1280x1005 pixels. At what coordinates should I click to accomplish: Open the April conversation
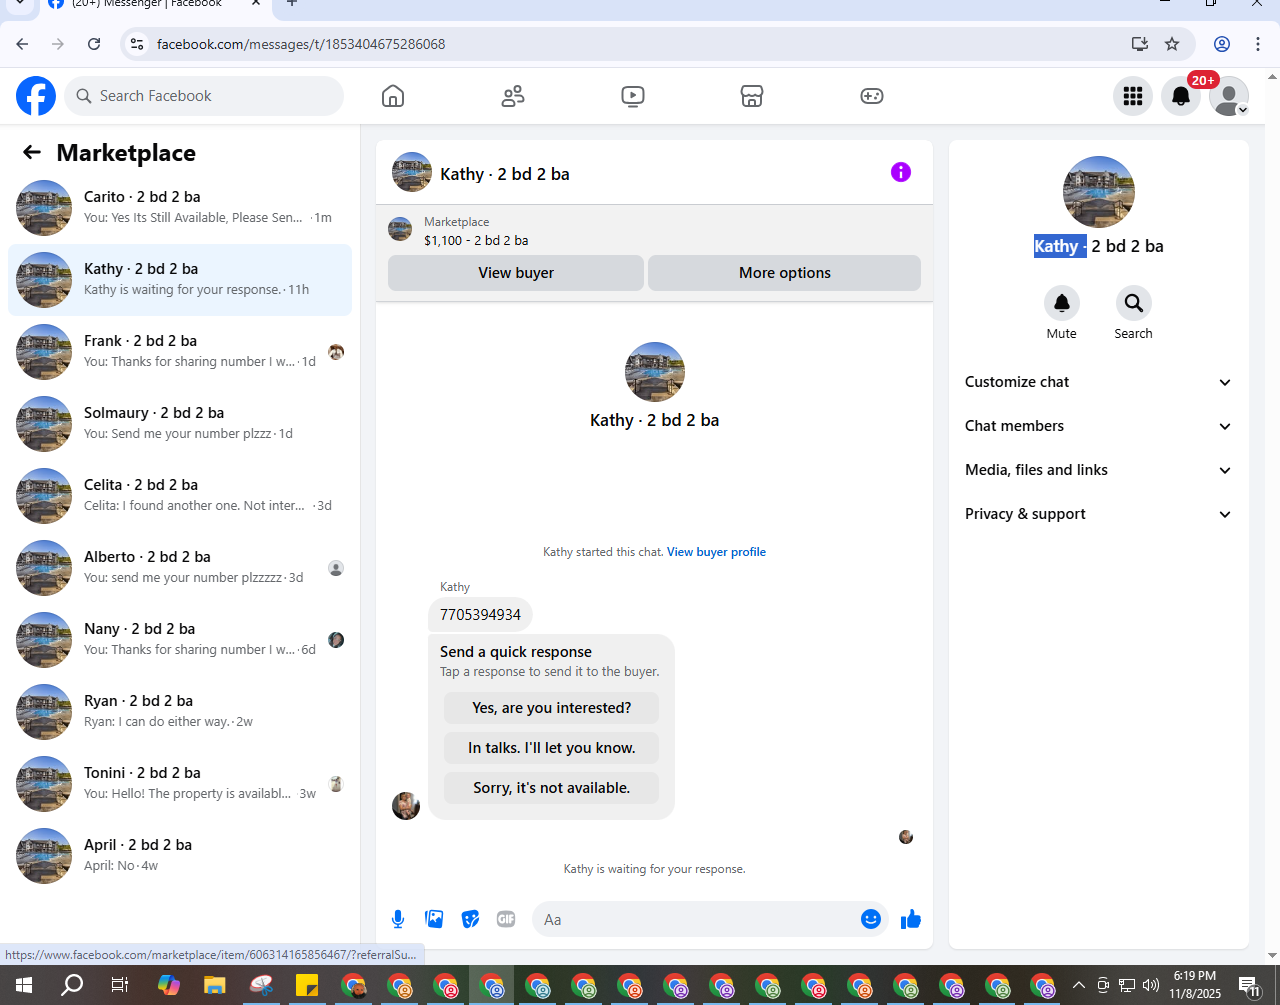coord(180,856)
